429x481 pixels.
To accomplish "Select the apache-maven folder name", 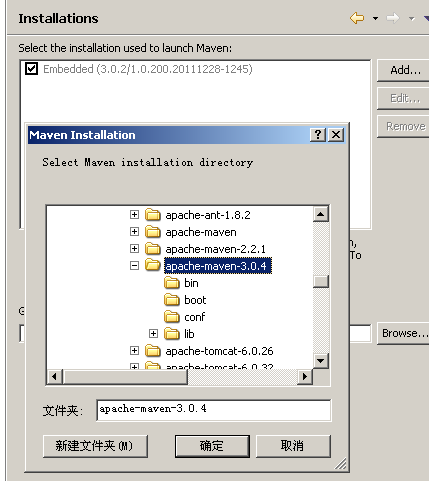I will point(201,232).
